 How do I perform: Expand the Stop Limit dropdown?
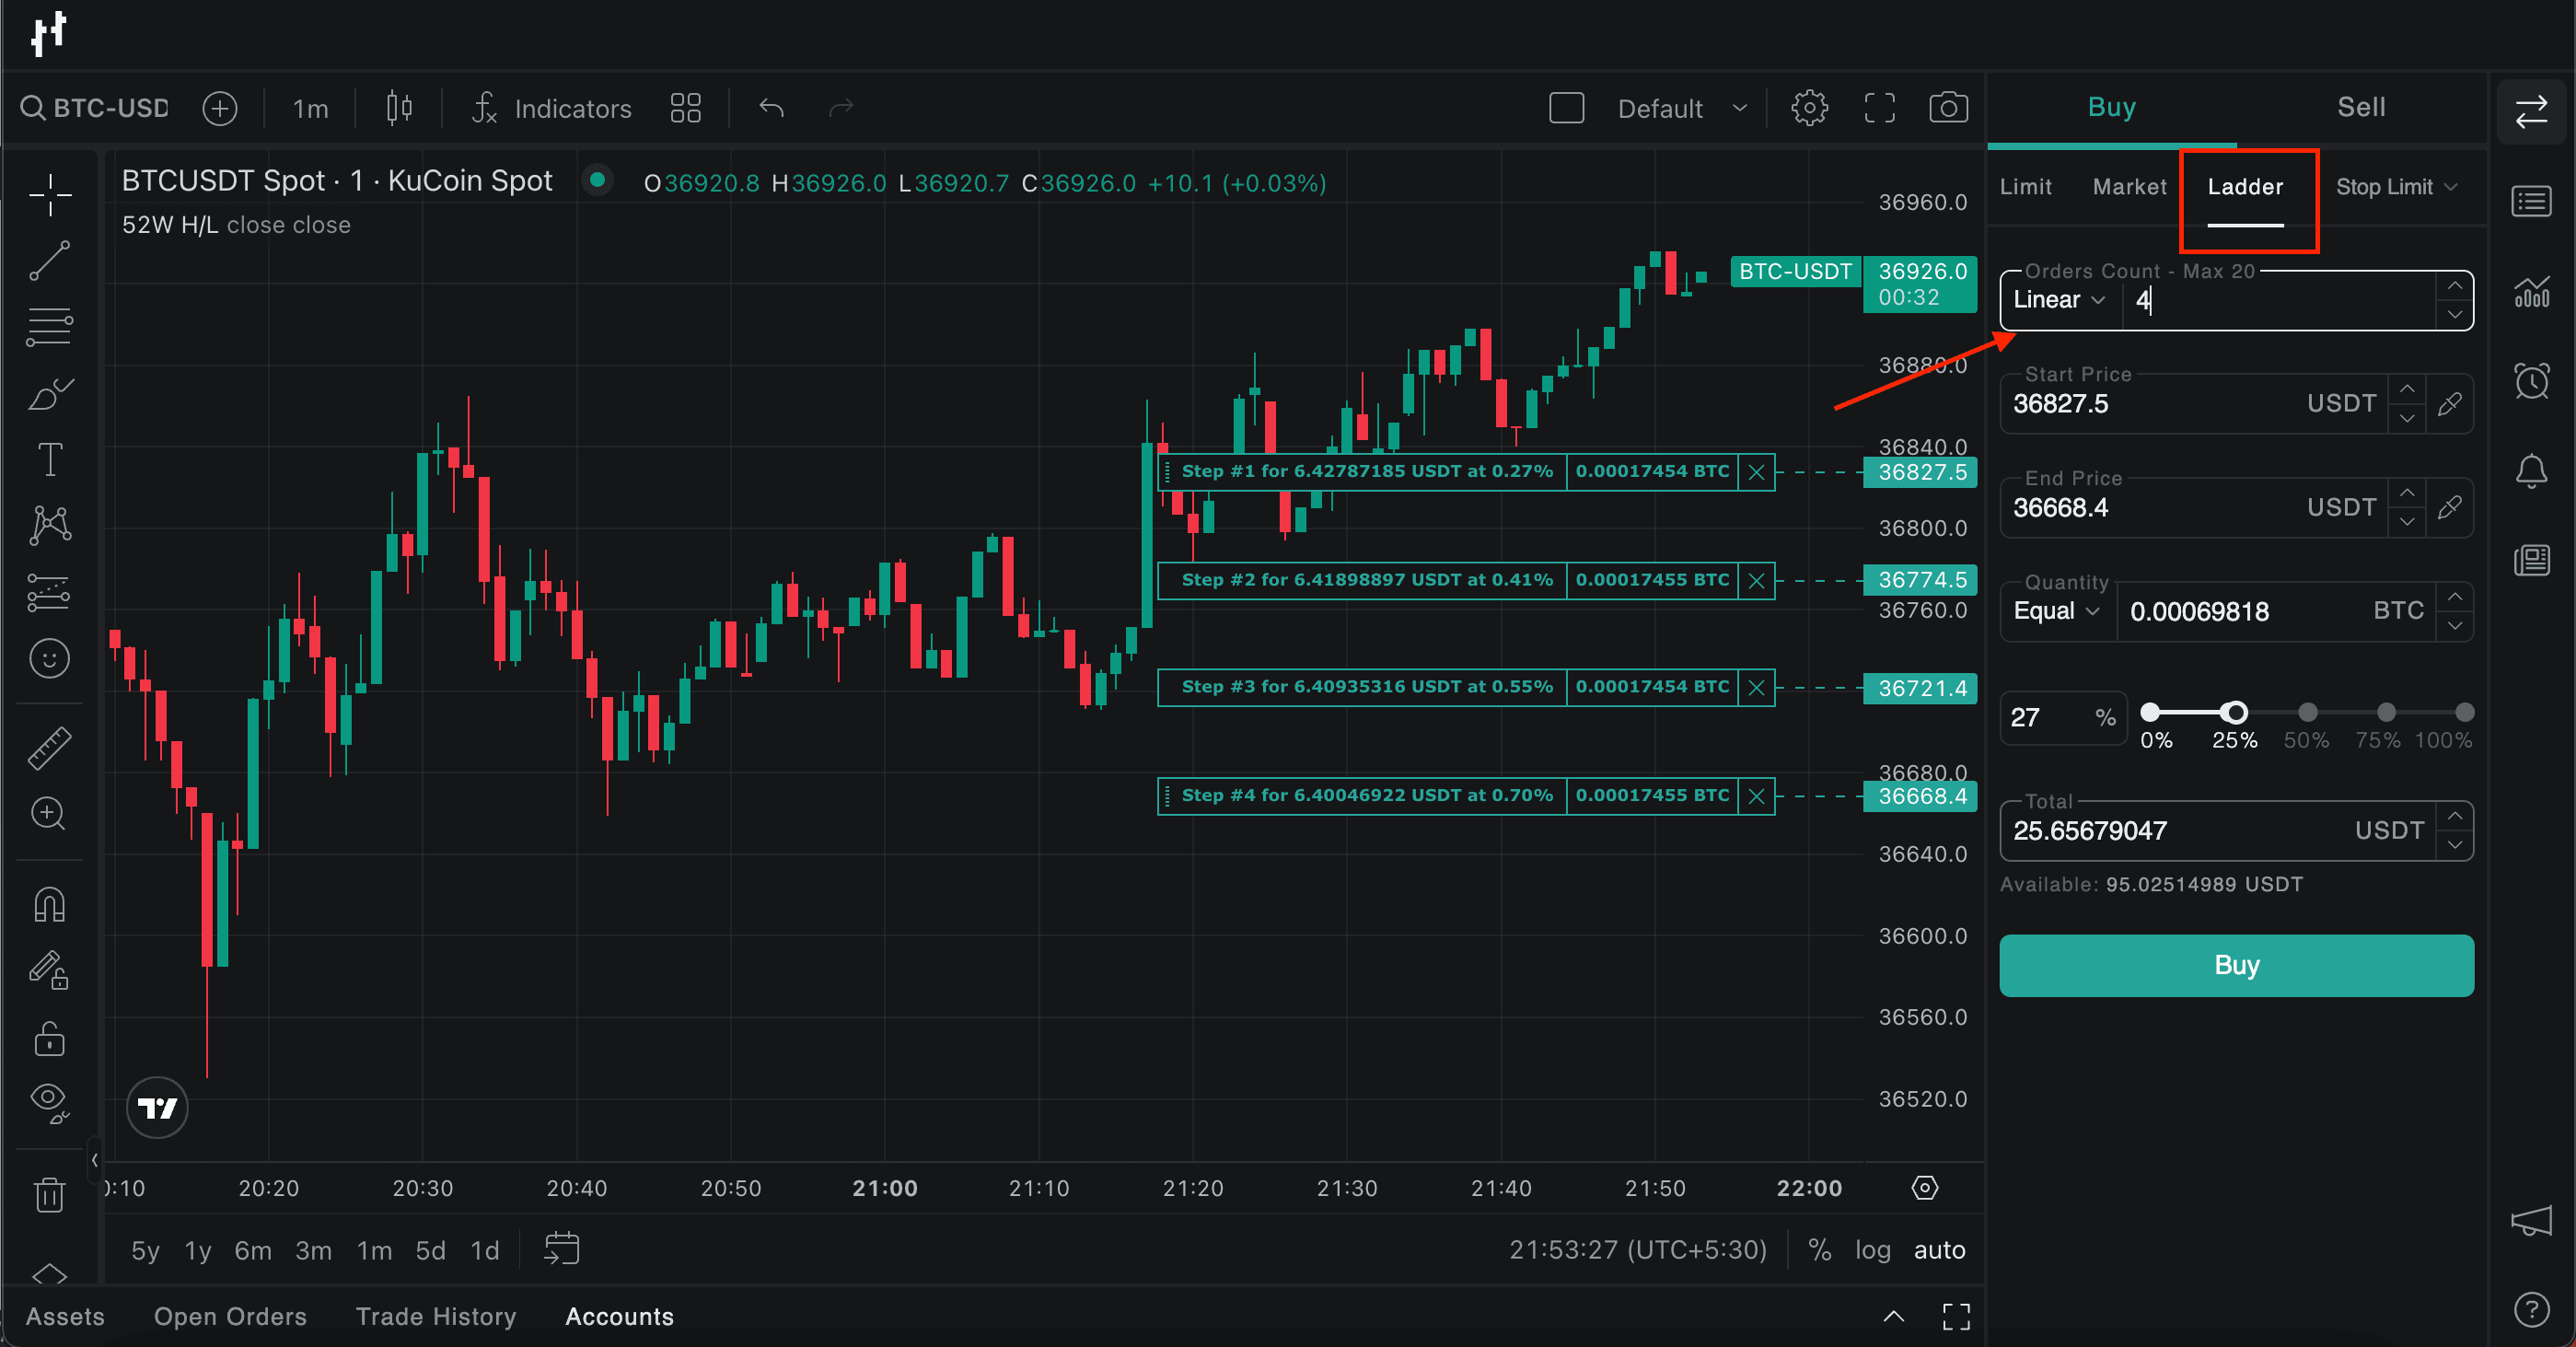[x=2396, y=187]
